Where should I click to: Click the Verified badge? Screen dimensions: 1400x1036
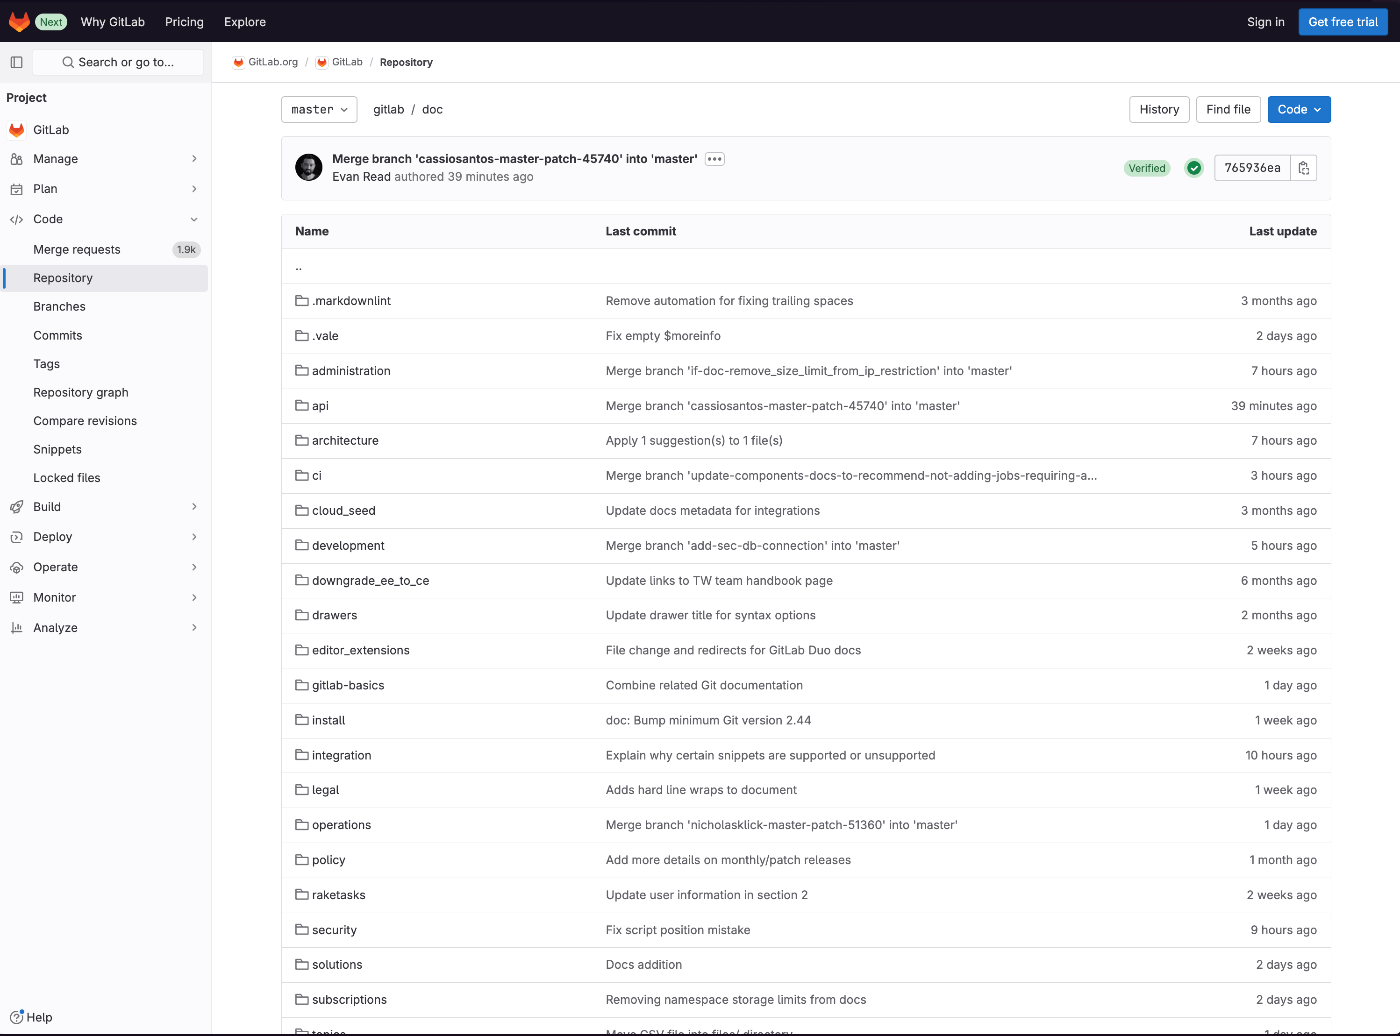[x=1147, y=168]
